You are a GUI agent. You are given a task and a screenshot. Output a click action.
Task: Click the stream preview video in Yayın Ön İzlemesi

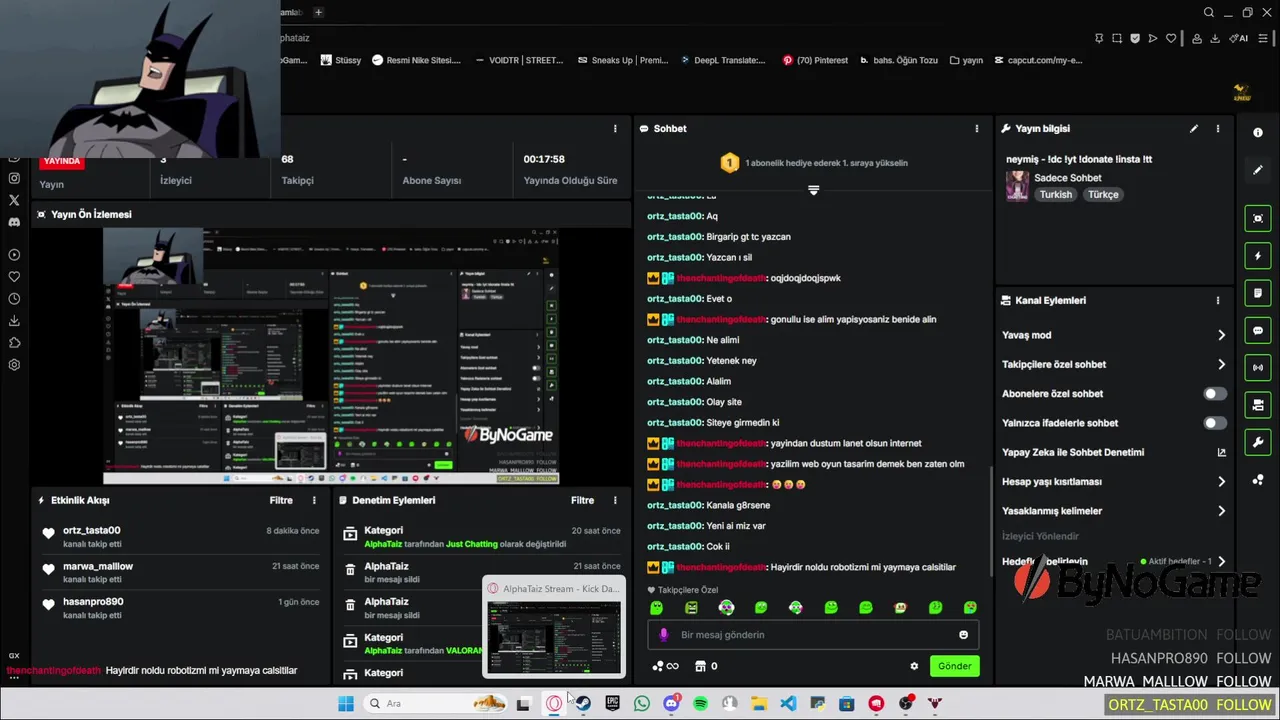pos(331,356)
